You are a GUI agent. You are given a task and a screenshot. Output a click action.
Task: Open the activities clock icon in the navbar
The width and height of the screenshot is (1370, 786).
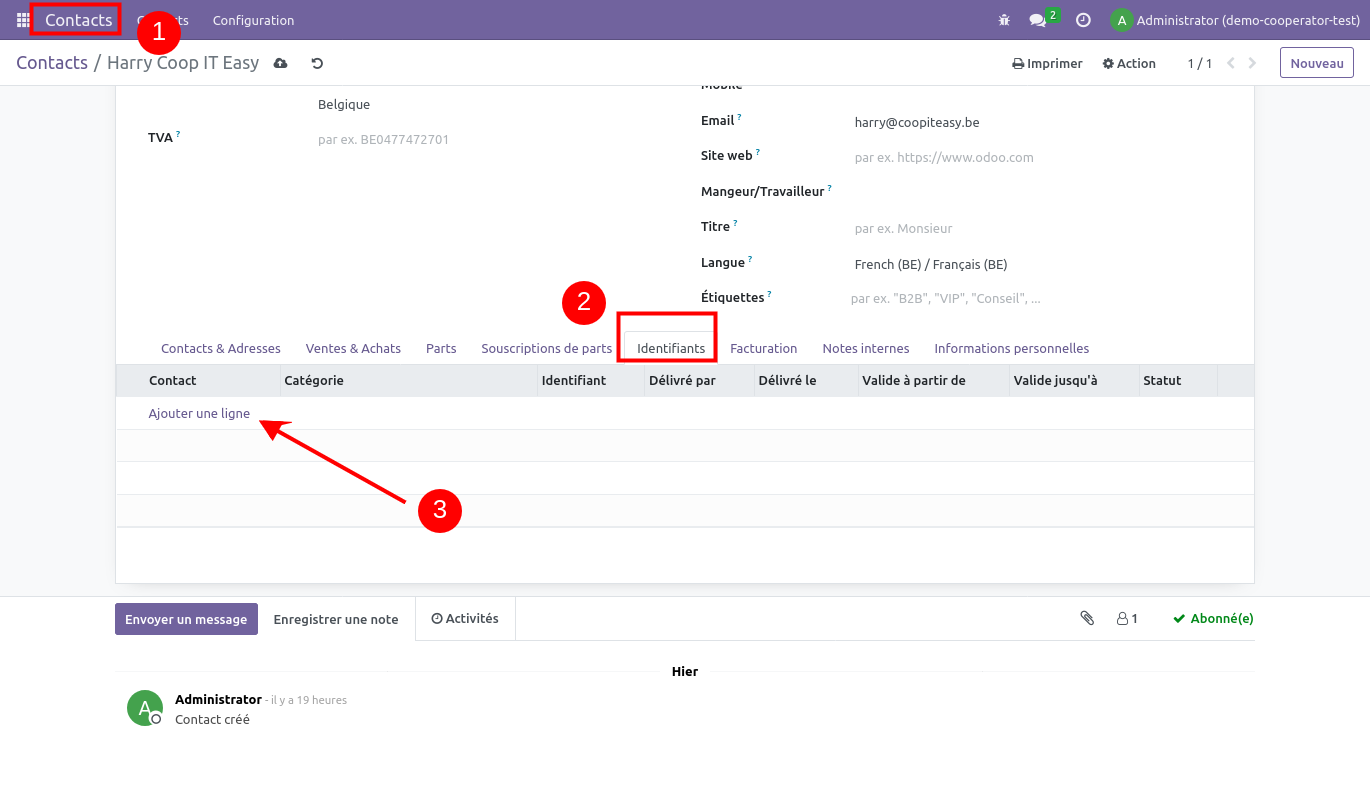[1083, 20]
